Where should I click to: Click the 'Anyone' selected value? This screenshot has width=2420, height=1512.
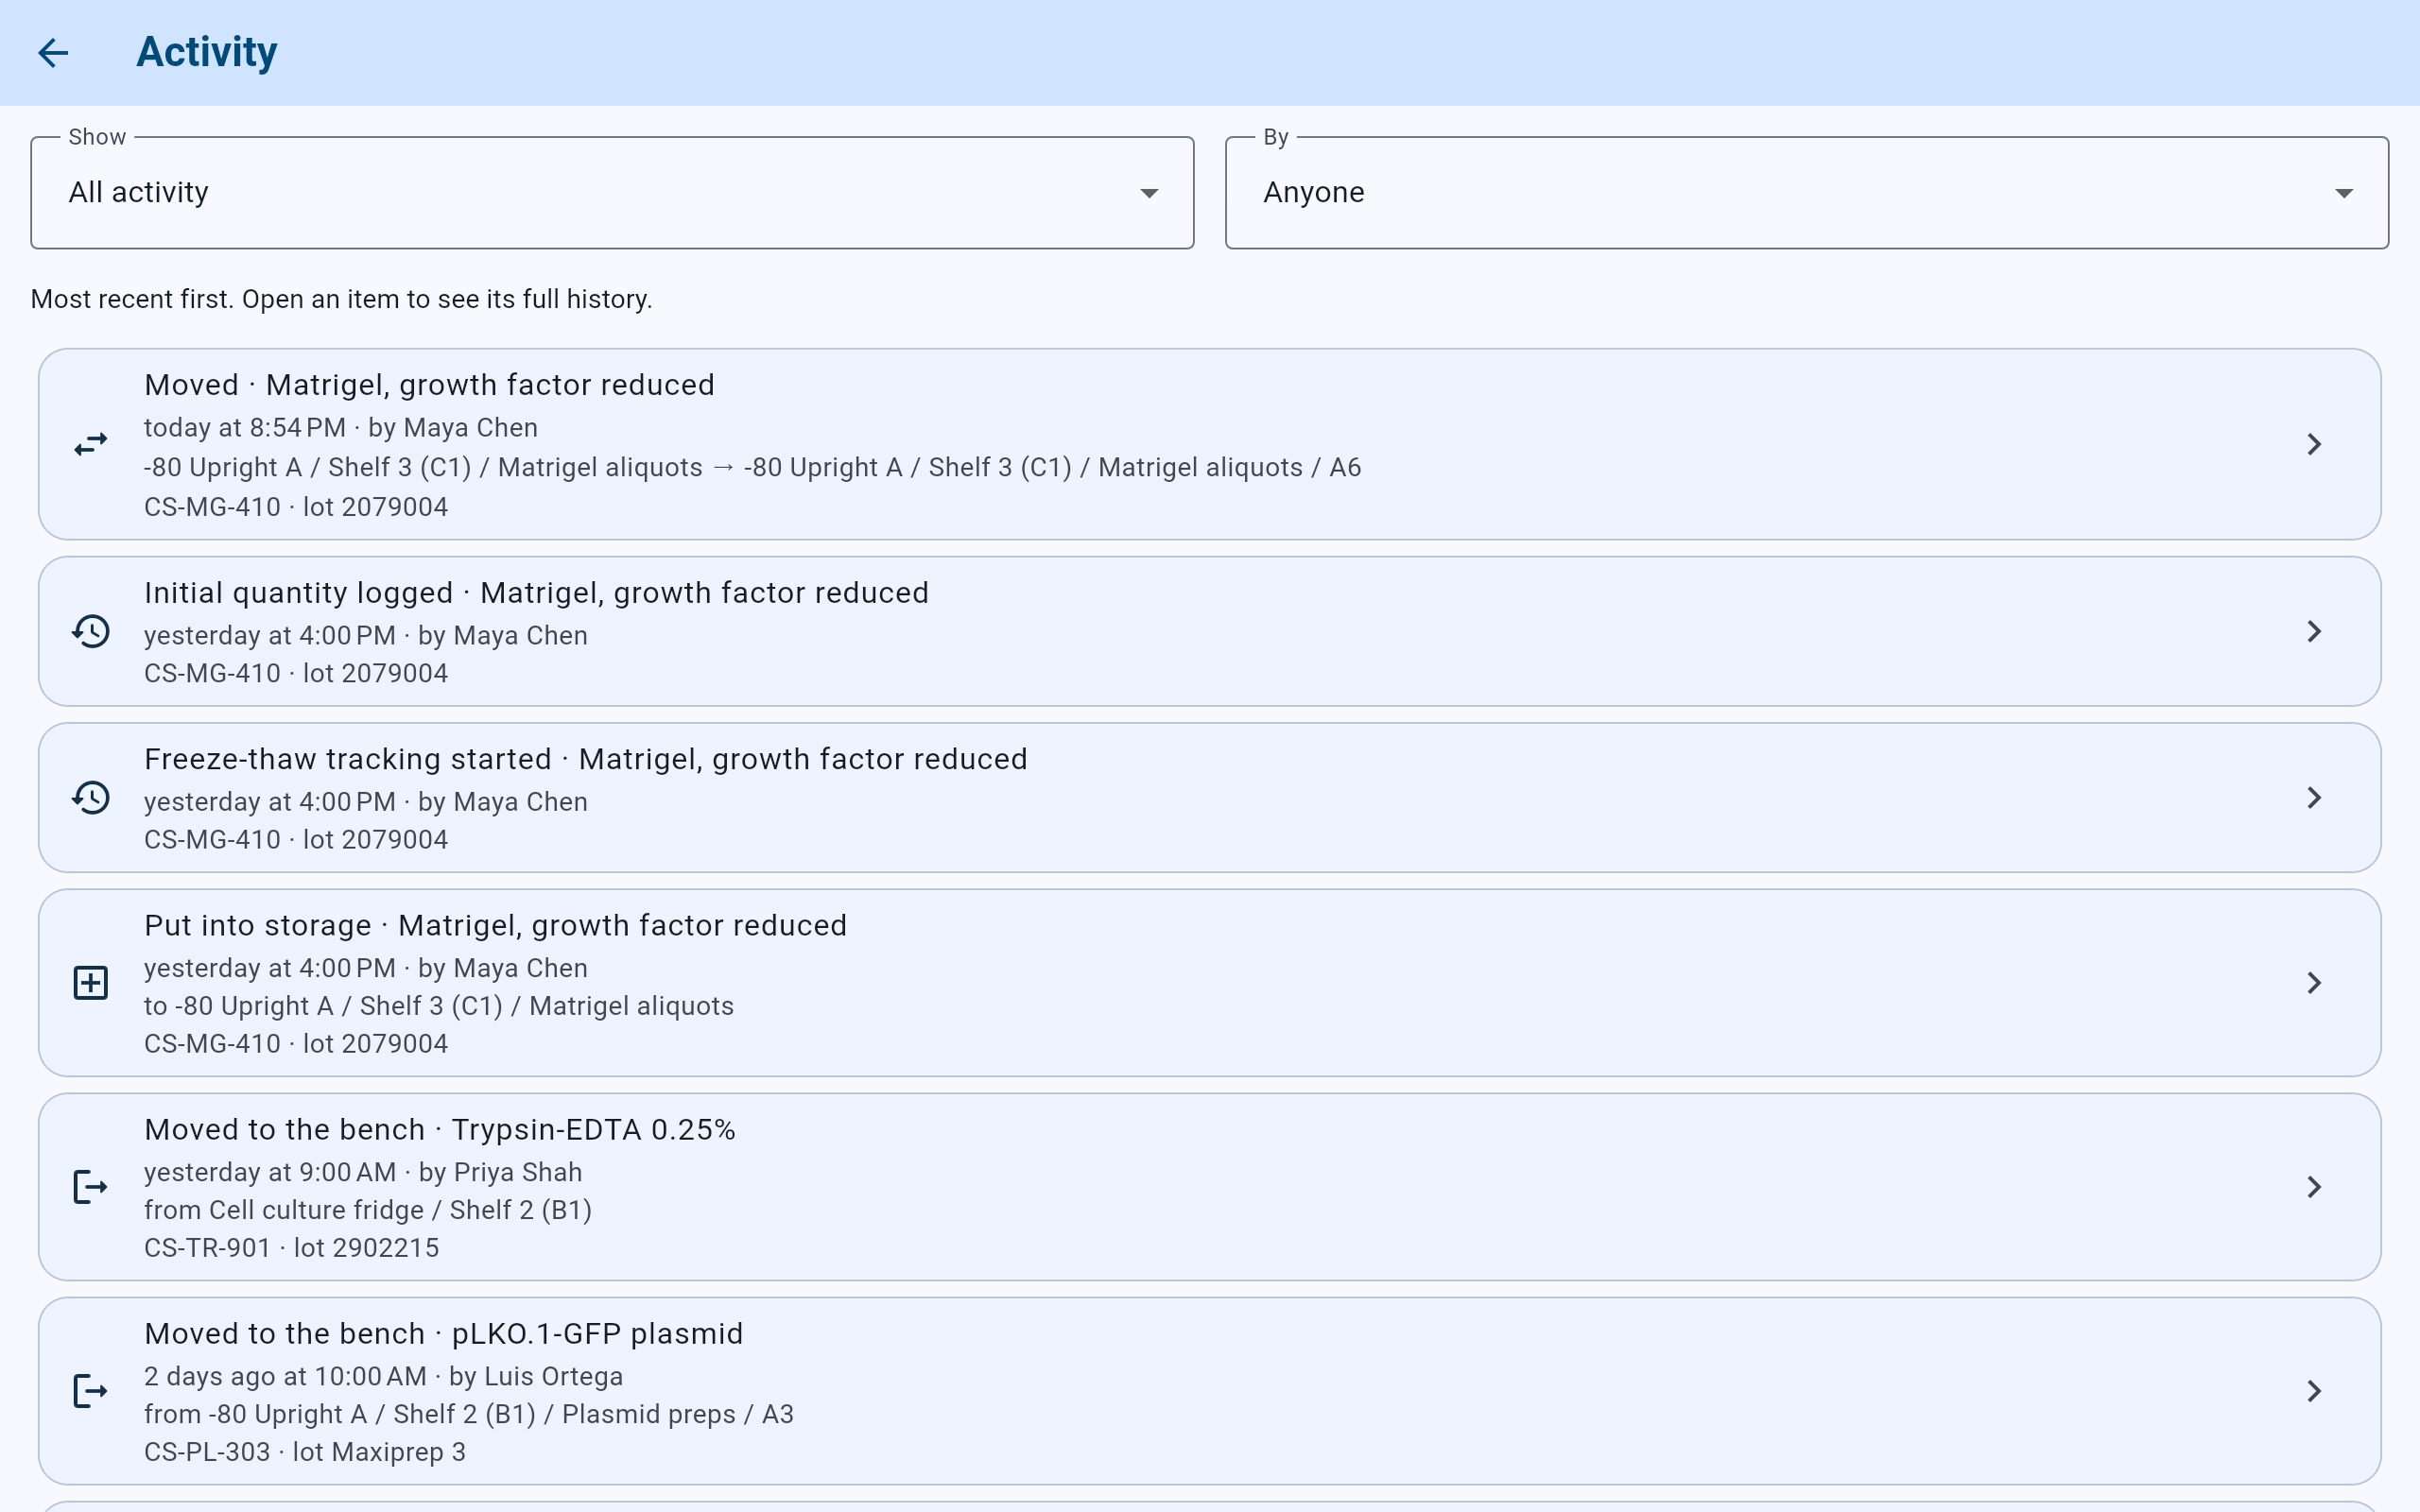pos(1314,192)
